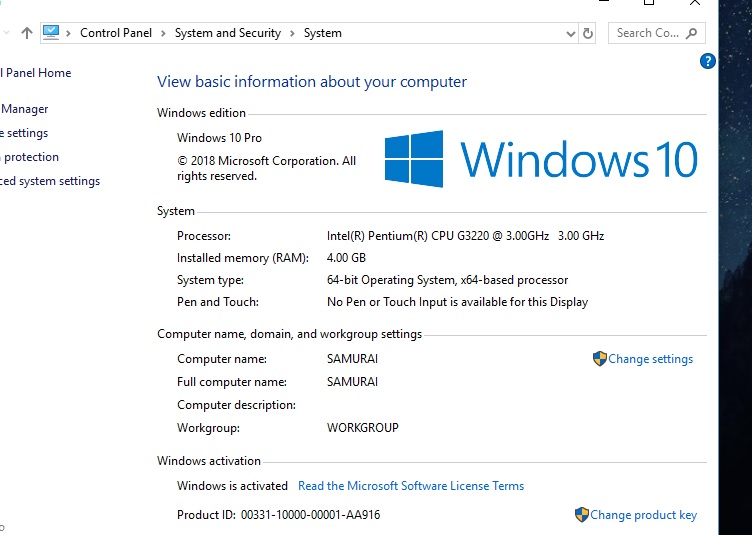Open Change settings link

click(x=650, y=359)
